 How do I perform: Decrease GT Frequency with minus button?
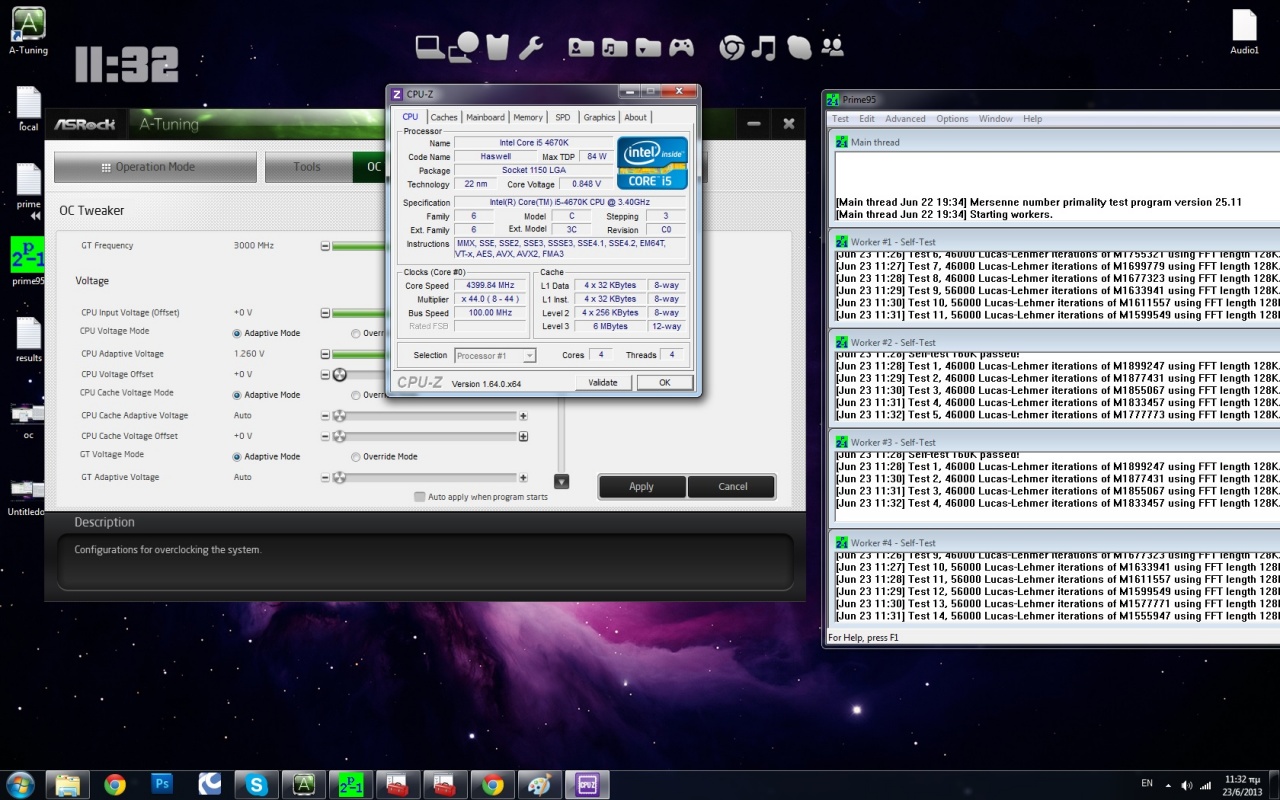(325, 246)
